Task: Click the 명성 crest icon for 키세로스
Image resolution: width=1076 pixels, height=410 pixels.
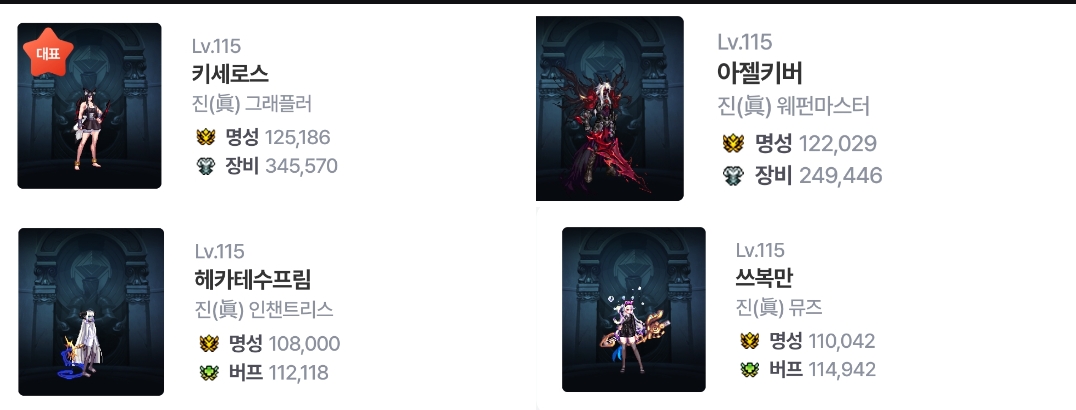Action: pos(206,137)
